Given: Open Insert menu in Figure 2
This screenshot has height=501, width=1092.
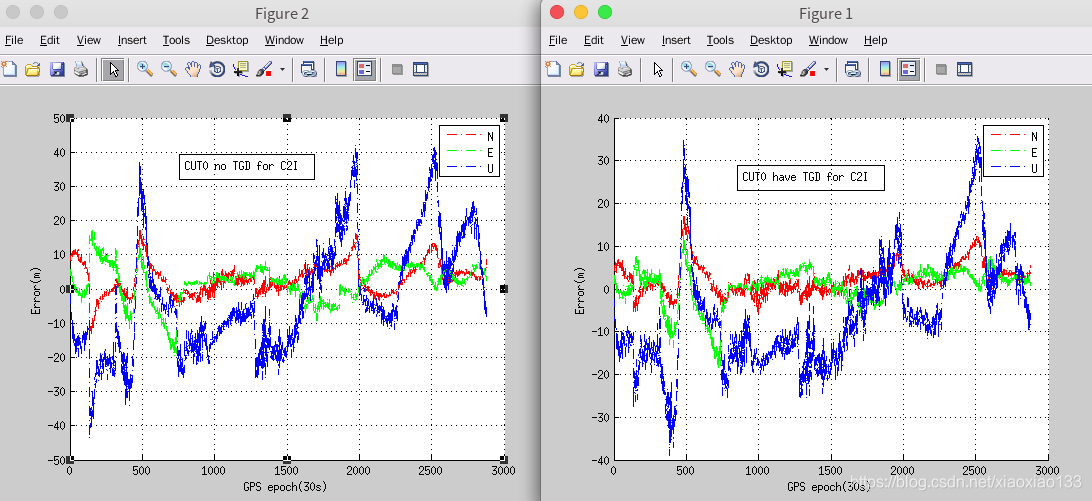Looking at the screenshot, I should click(132, 40).
